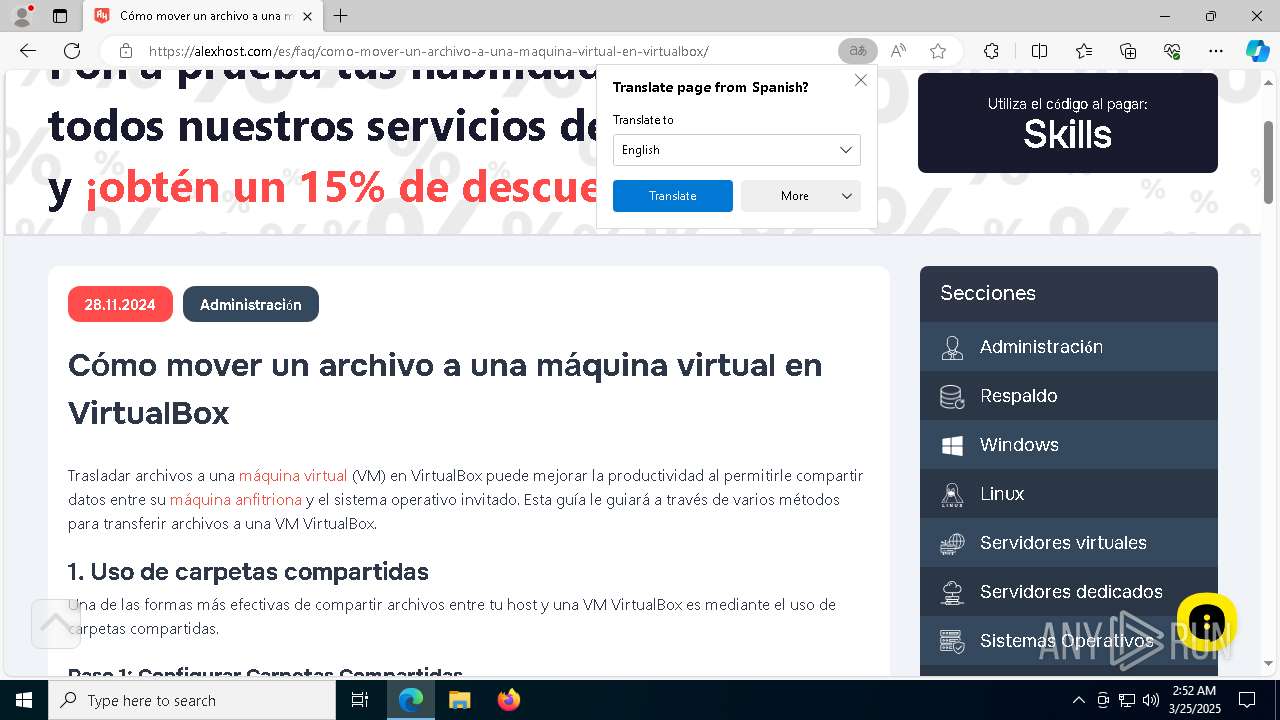Open Extensions puzzle icon
This screenshot has width=1280, height=720.
coord(991,51)
